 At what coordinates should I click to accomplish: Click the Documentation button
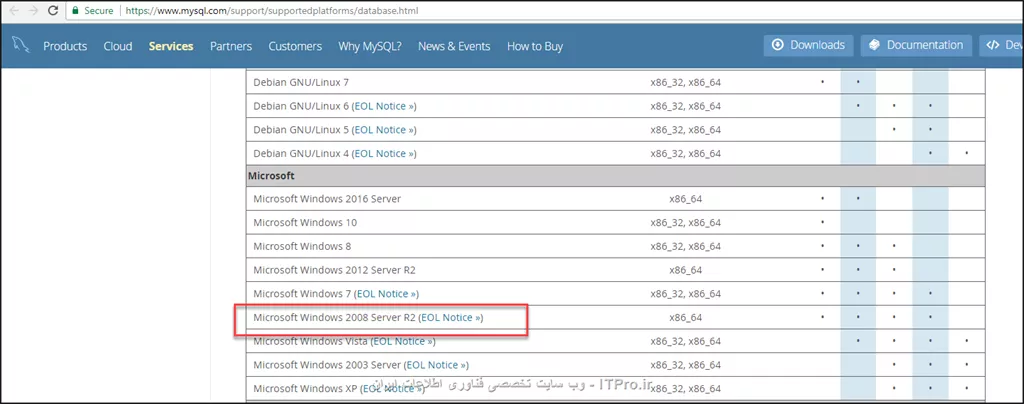(916, 45)
